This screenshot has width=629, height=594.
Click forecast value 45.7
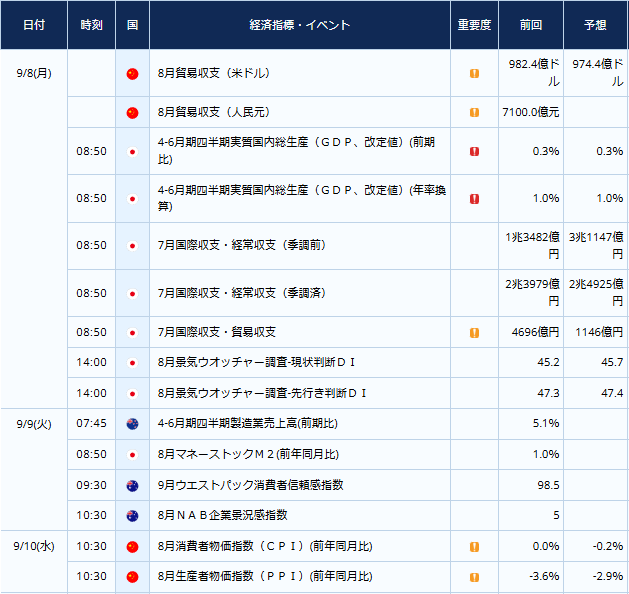(x=612, y=362)
